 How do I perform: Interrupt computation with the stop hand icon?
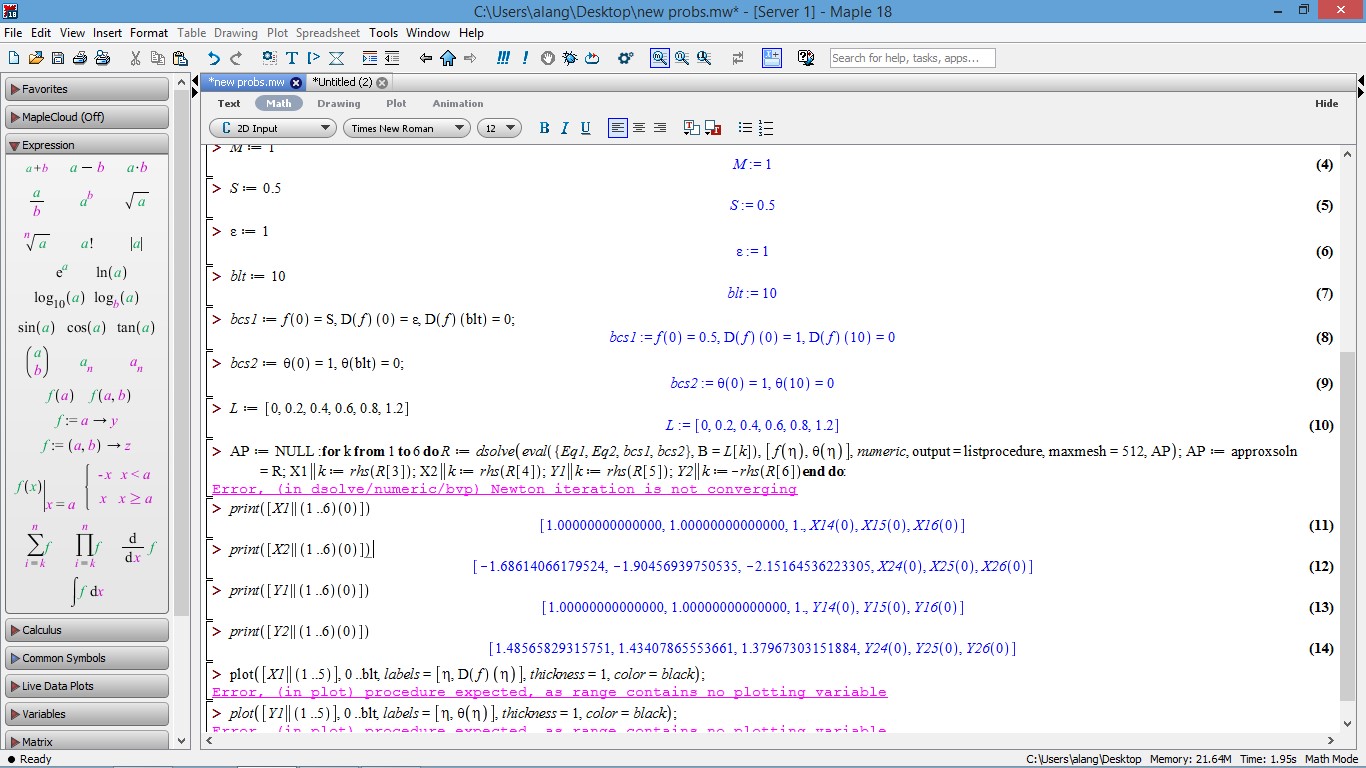coord(548,58)
